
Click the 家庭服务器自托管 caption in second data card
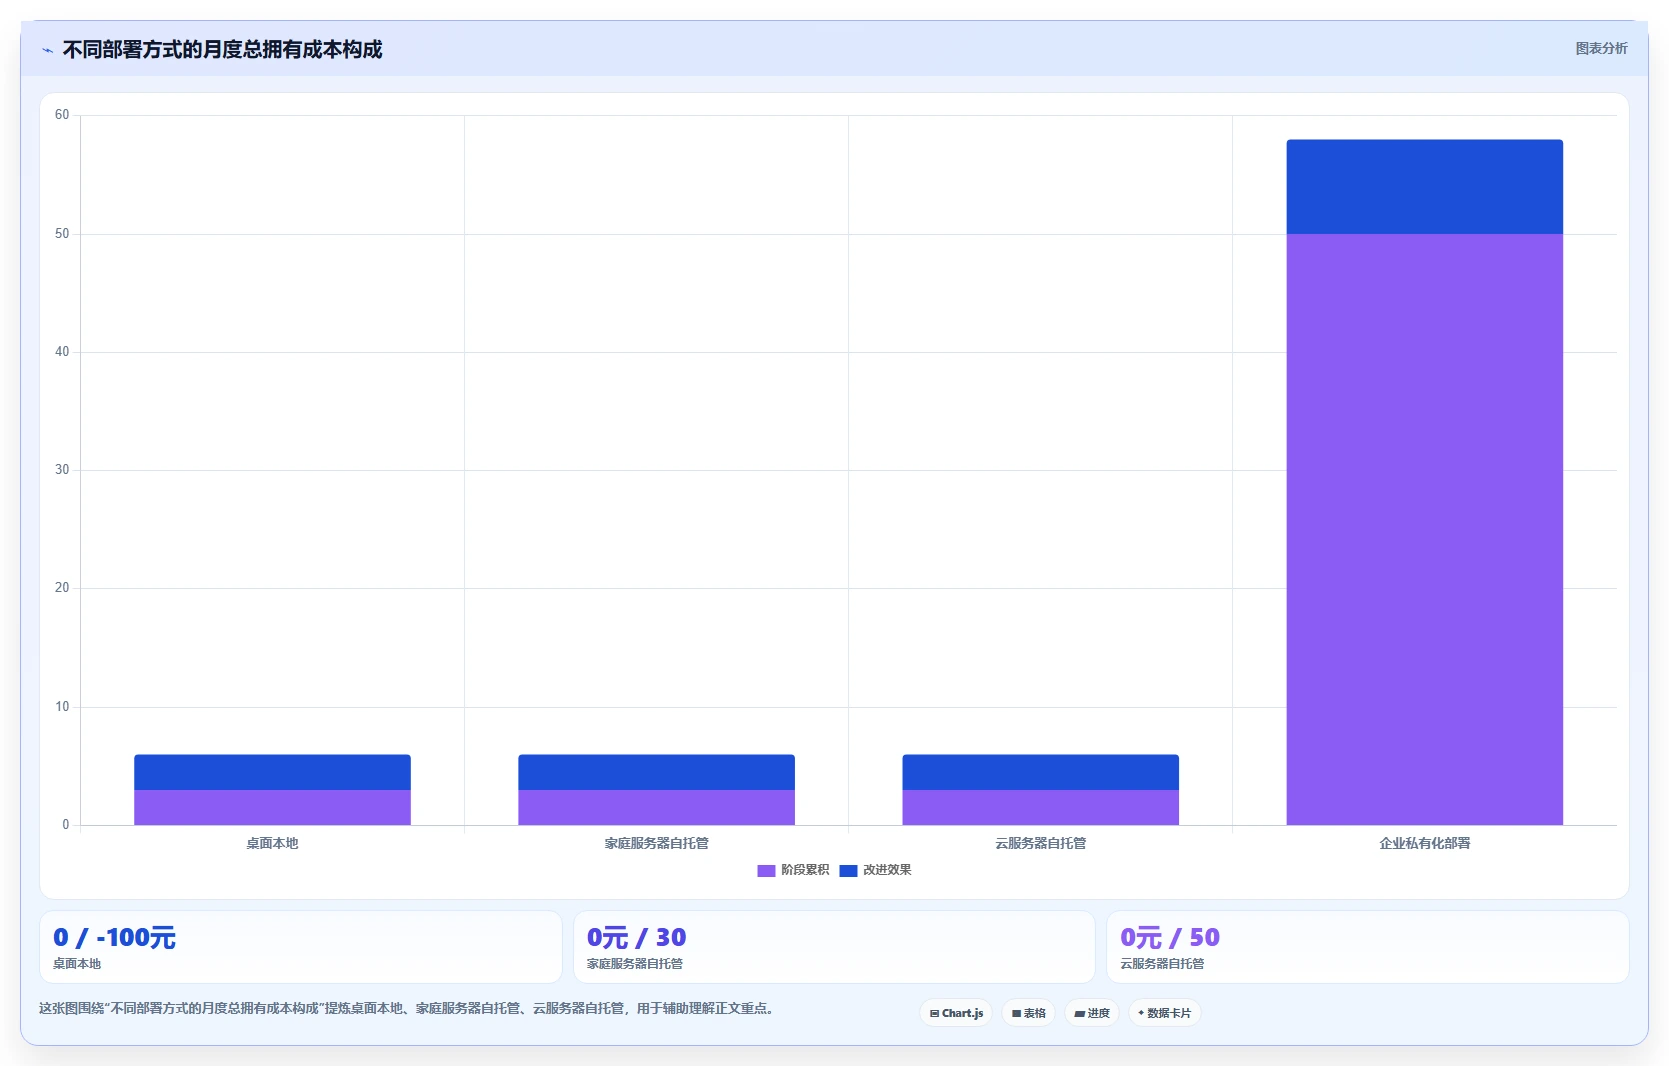tap(634, 964)
